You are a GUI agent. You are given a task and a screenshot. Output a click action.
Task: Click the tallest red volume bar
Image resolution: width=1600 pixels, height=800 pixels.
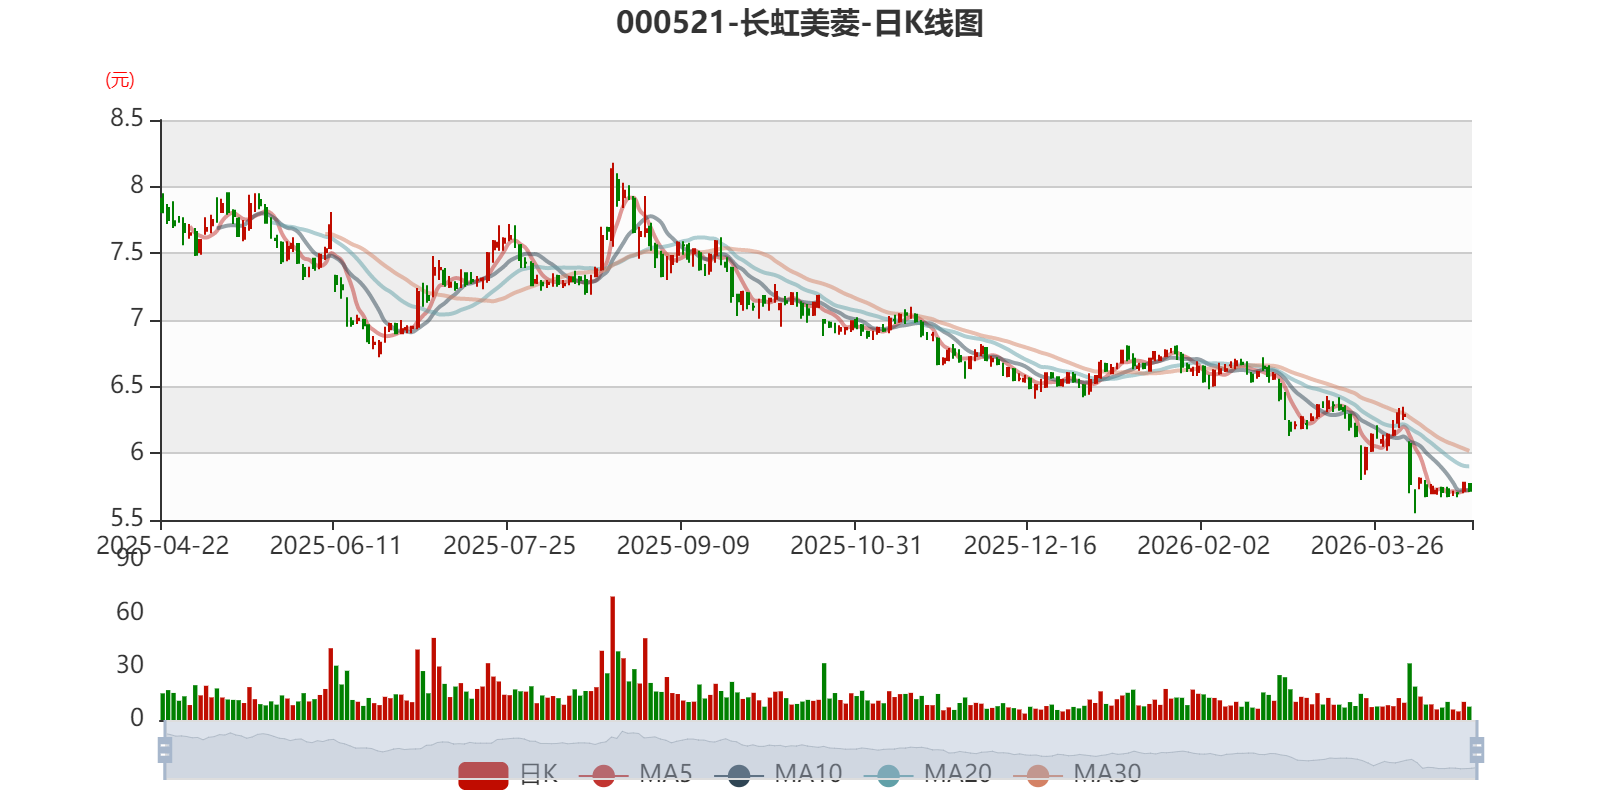click(x=613, y=658)
